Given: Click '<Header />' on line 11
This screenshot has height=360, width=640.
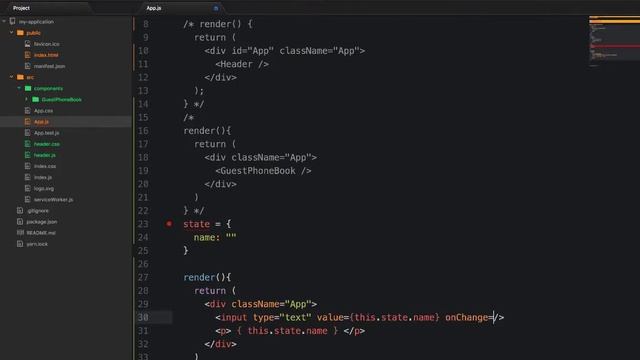Looking at the screenshot, I should 242,64.
